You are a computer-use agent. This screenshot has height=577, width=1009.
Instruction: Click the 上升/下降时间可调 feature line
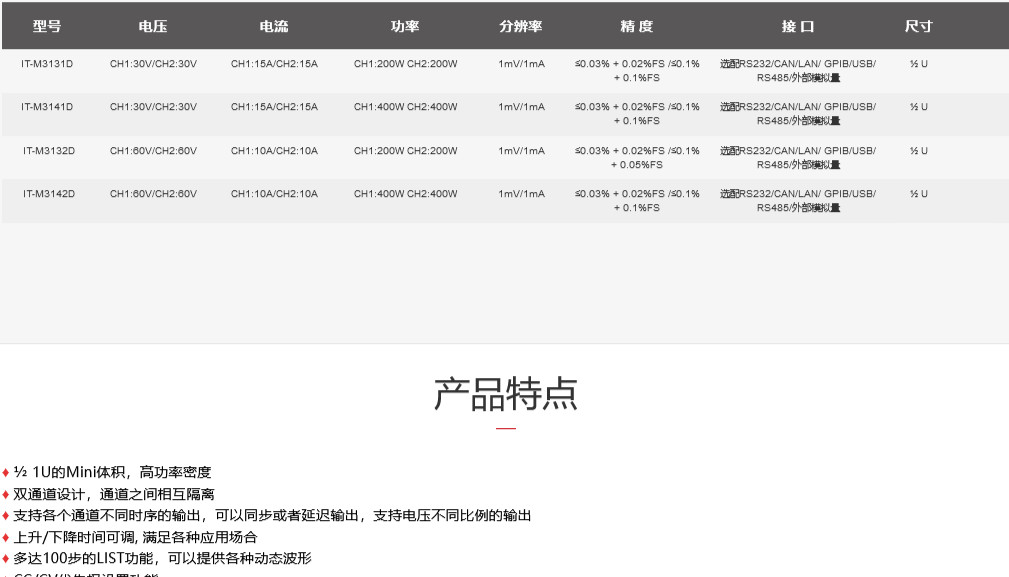click(x=135, y=537)
